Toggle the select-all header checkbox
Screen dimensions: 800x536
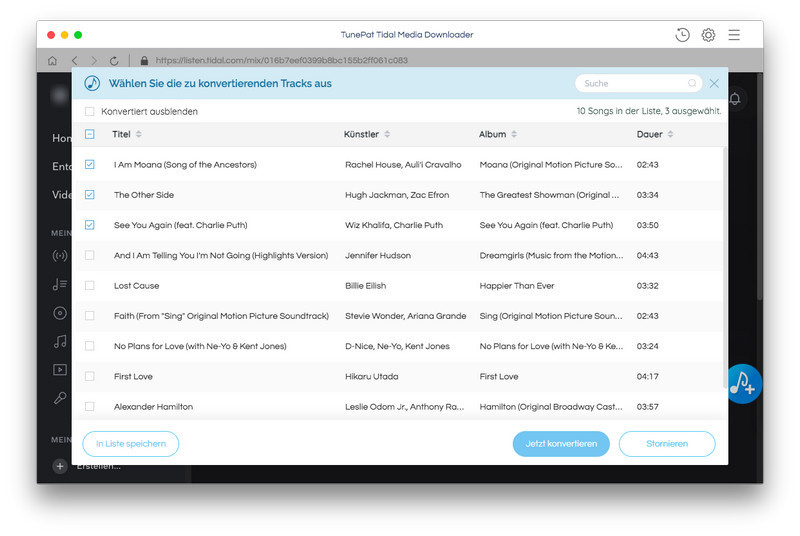(90, 134)
